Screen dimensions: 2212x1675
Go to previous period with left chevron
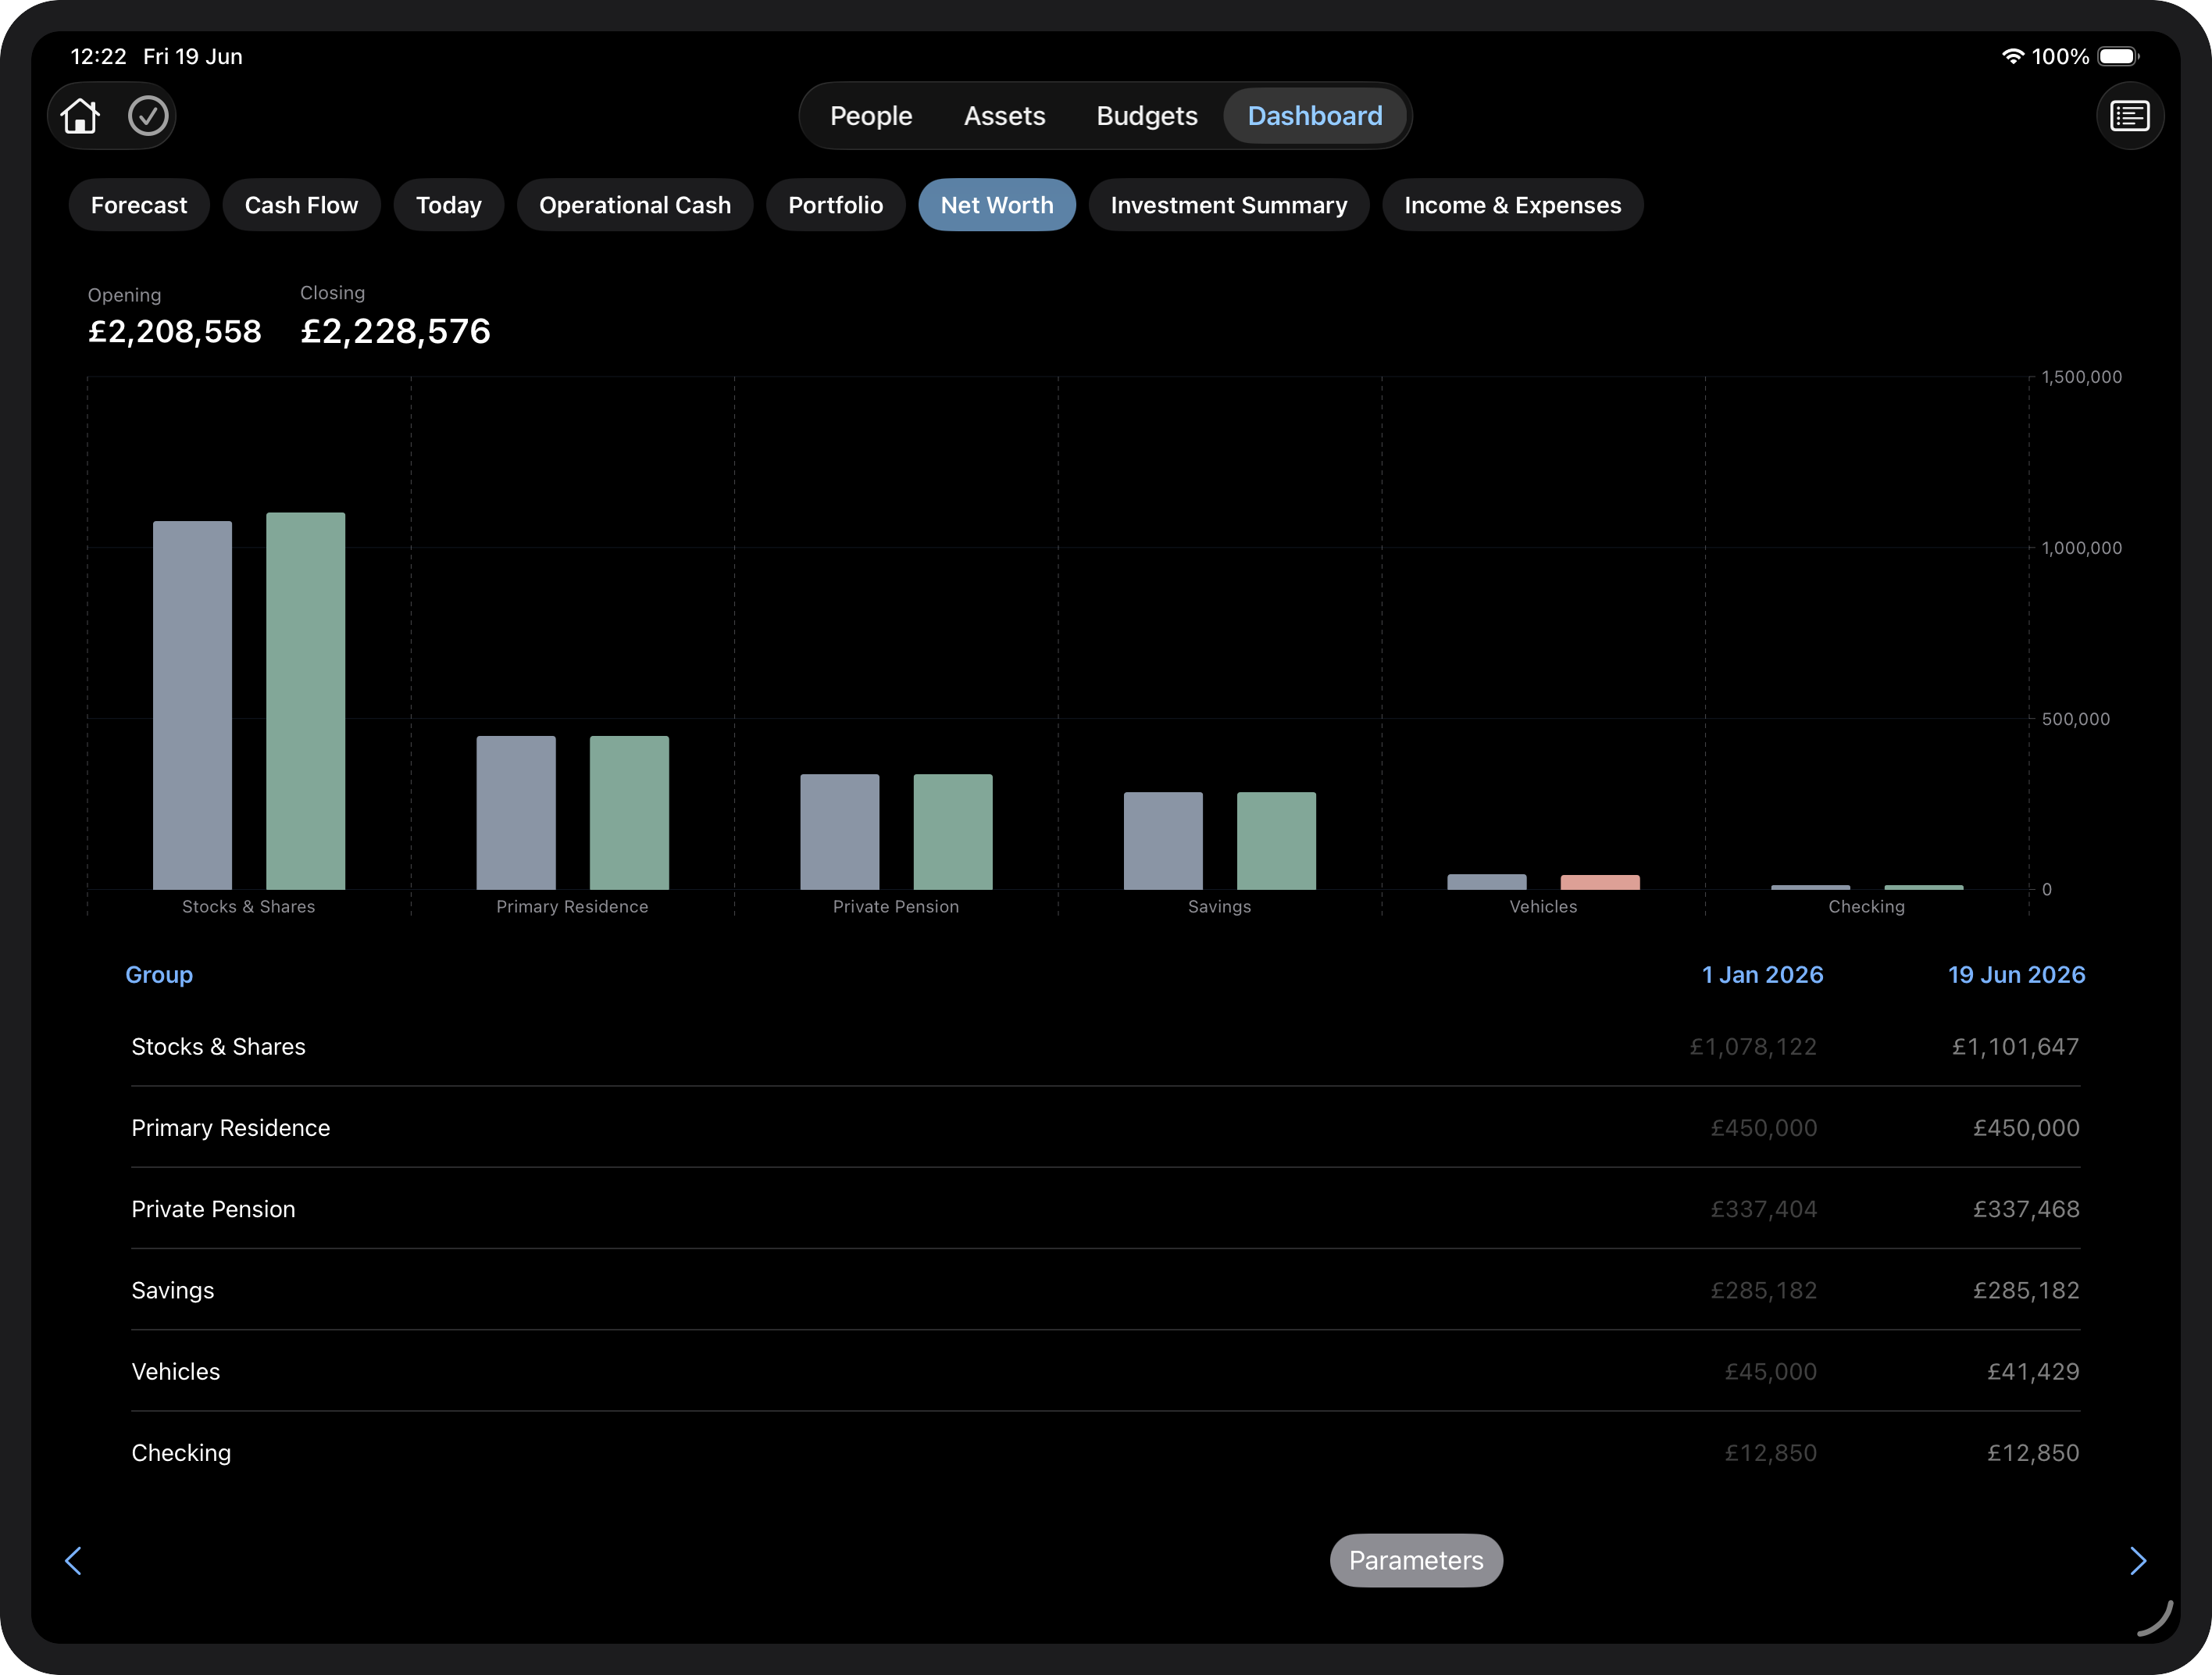point(73,1560)
